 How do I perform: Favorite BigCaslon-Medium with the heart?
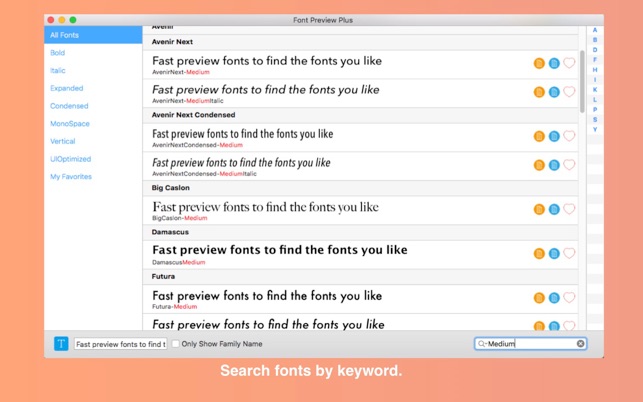(x=569, y=209)
